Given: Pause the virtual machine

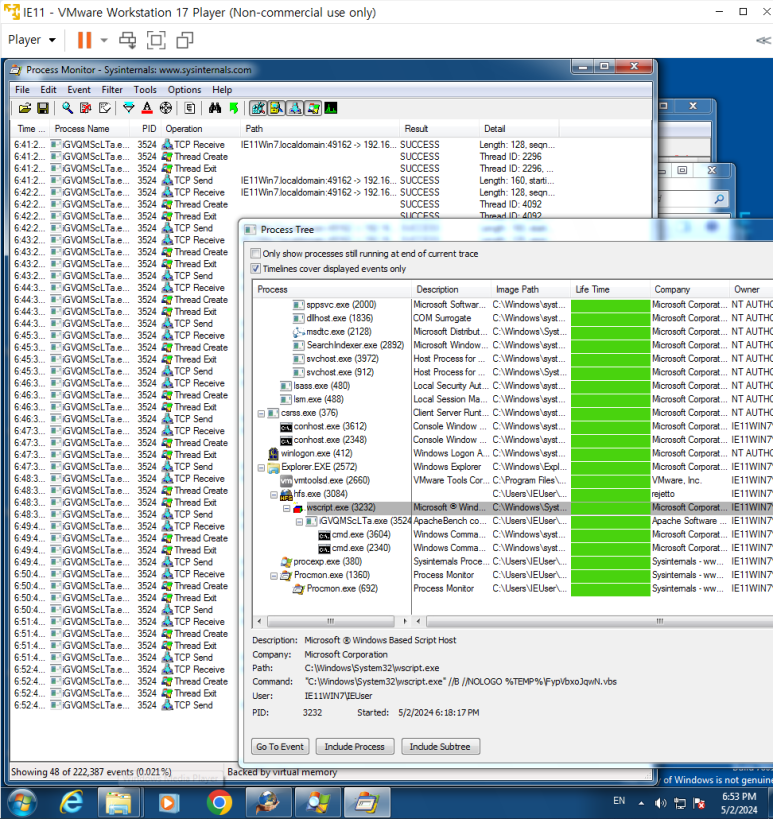Looking at the screenshot, I should [85, 40].
